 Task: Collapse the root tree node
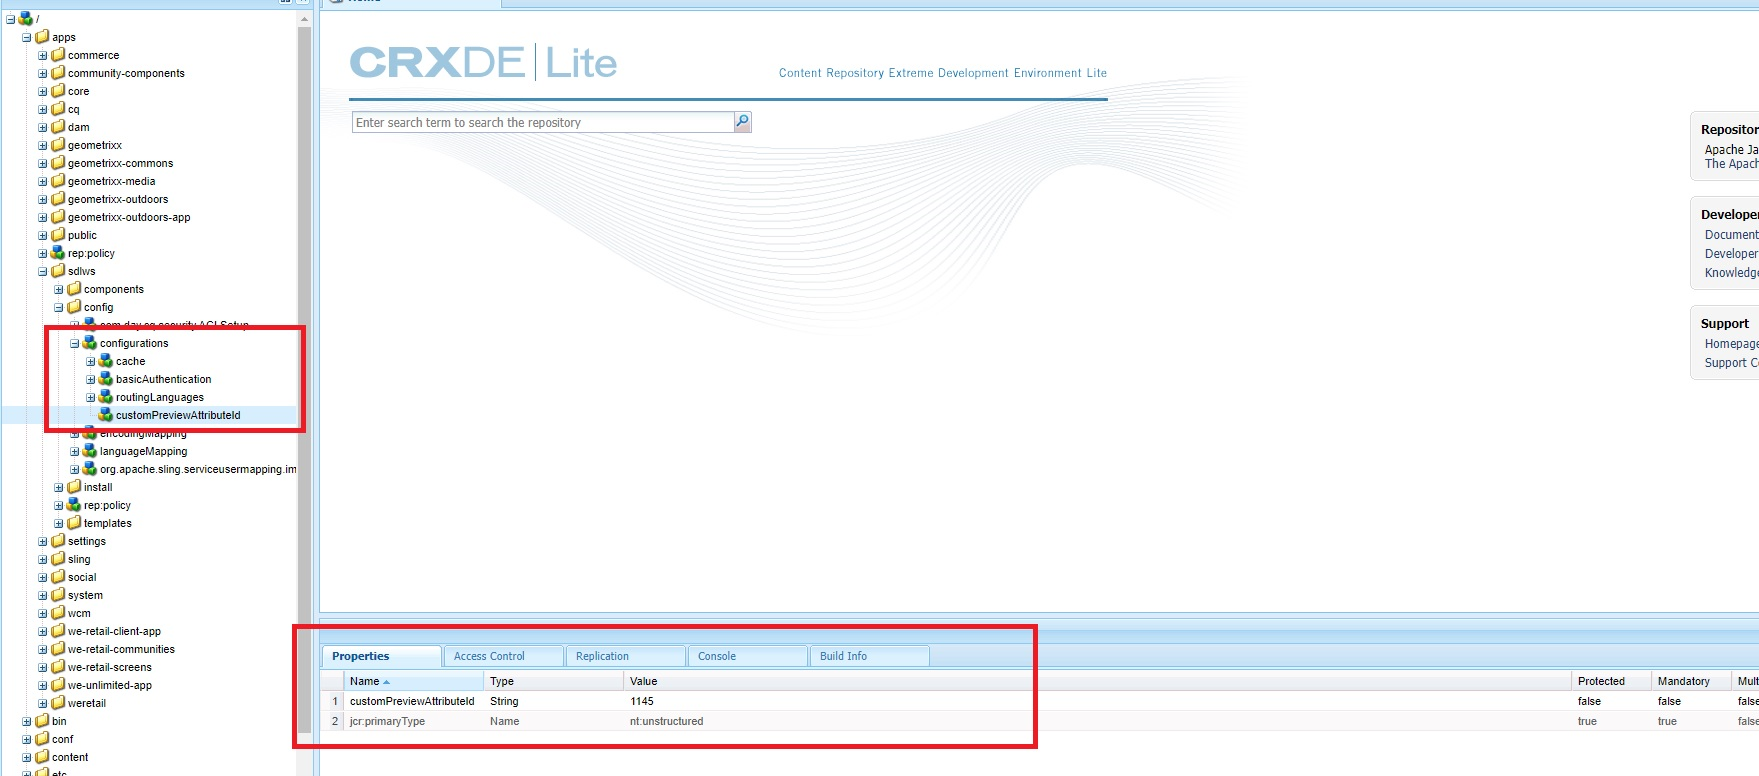11,19
